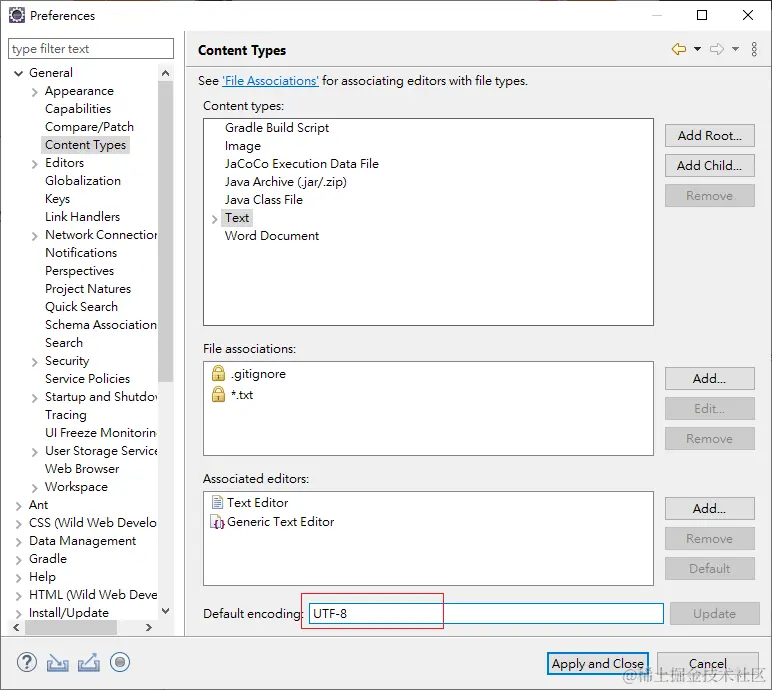Expand the Editors tree node
772x690 pixels.
[x=34, y=164]
